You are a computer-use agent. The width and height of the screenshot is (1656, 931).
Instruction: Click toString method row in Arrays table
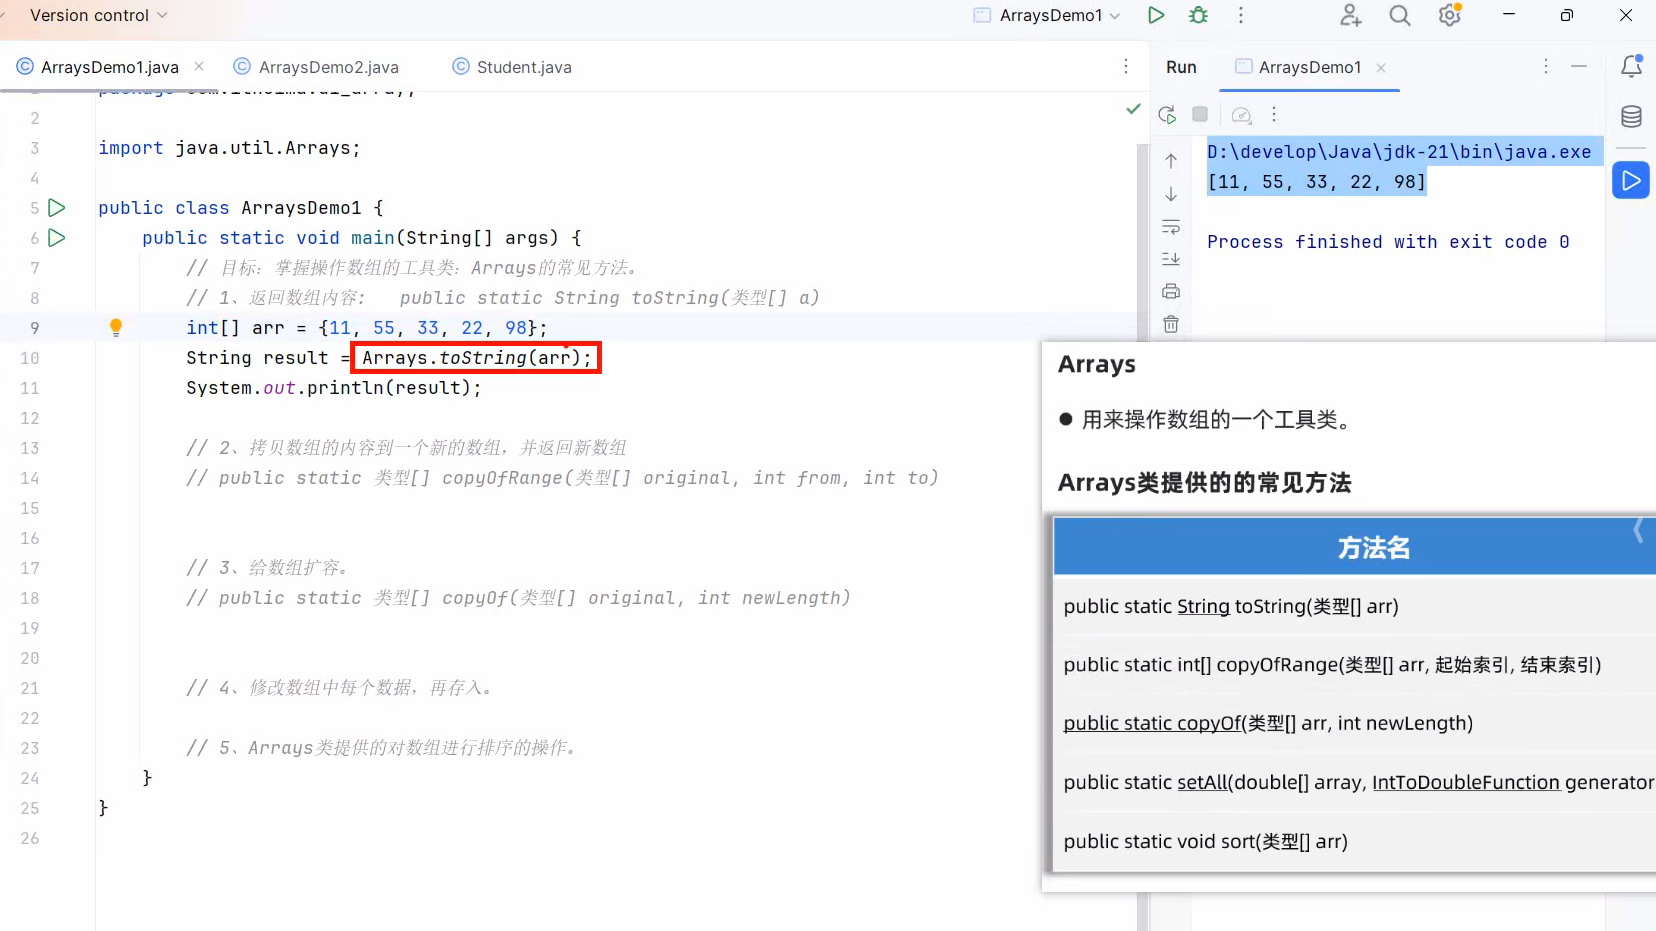click(1355, 606)
